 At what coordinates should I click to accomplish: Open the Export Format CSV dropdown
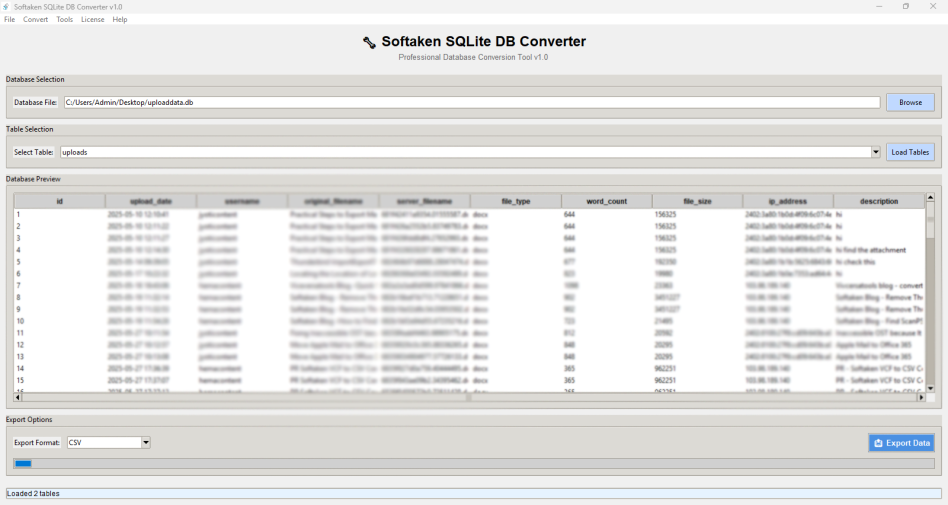tap(145, 442)
